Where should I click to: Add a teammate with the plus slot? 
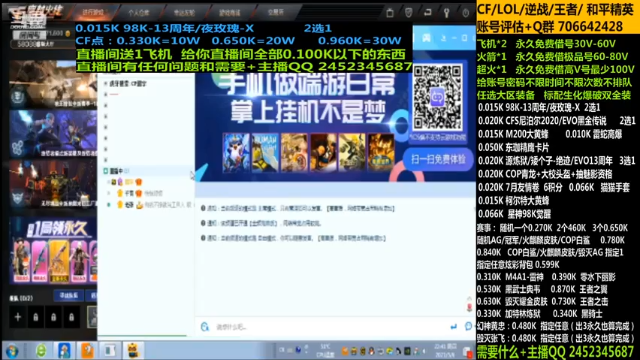18,317
